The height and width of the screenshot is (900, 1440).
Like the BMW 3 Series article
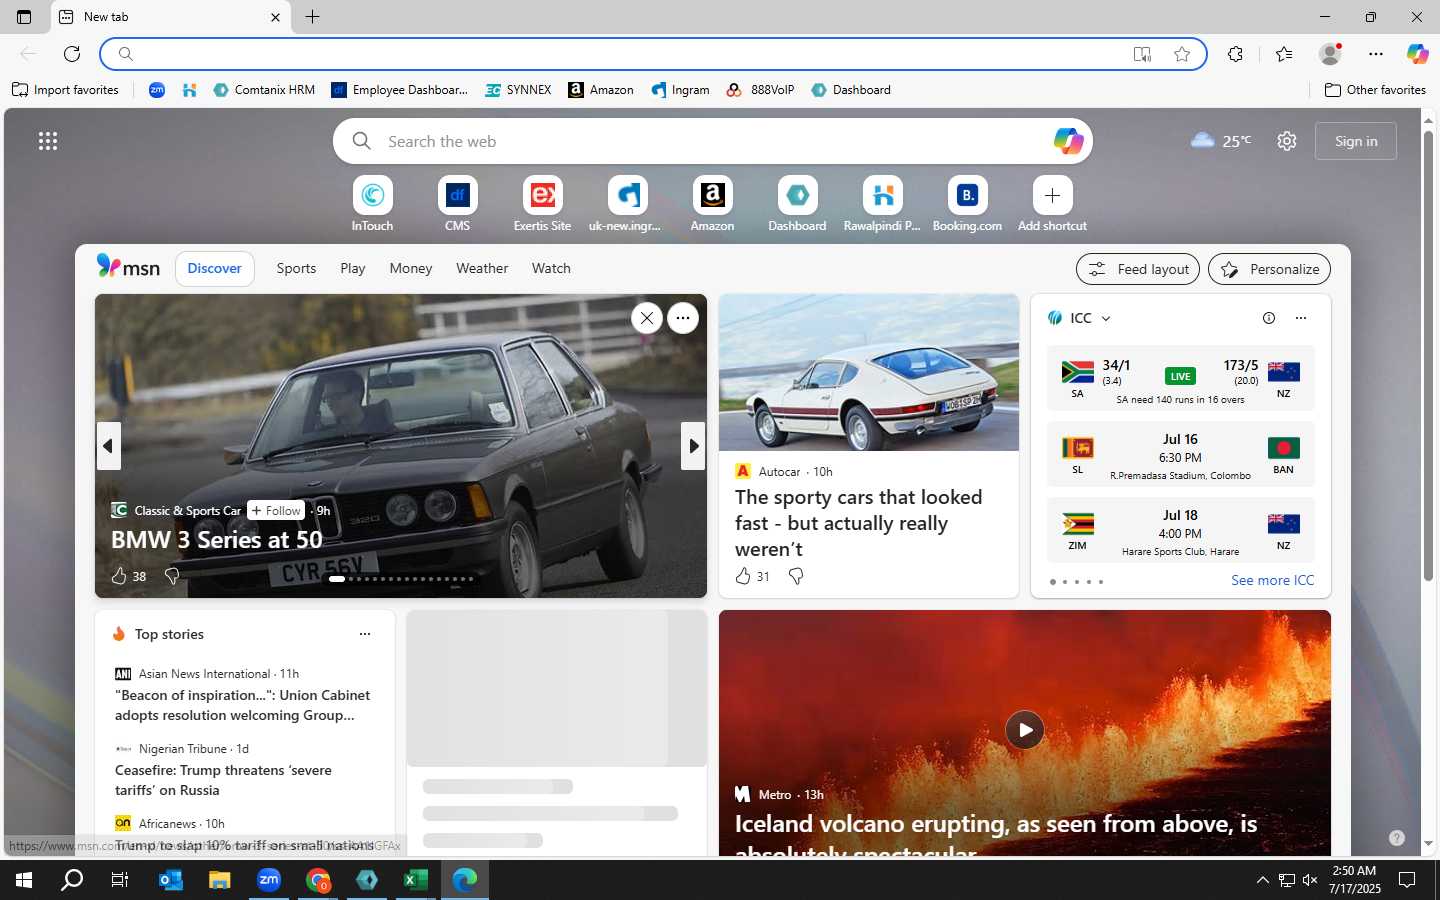pos(119,576)
